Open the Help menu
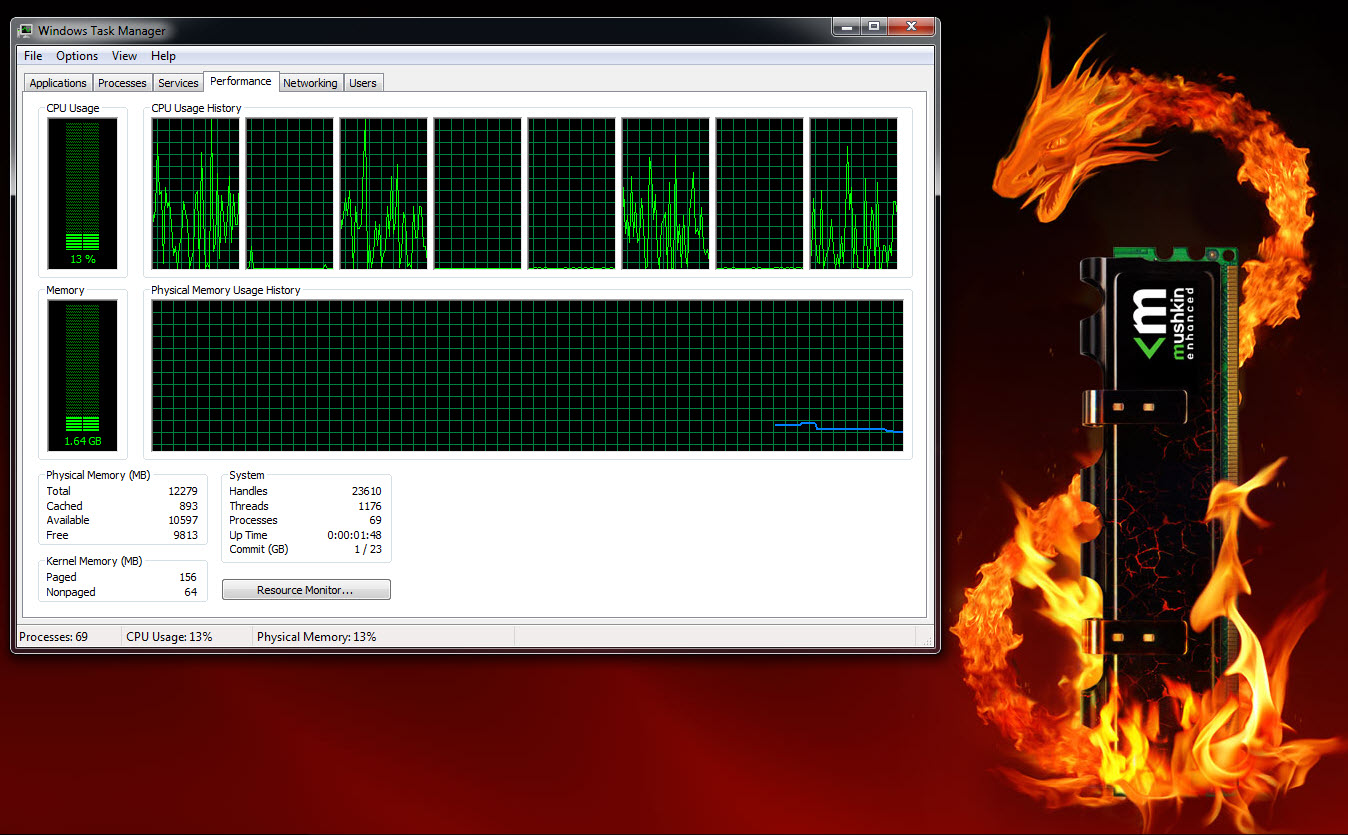Screen dimensions: 1348x835 click(163, 56)
